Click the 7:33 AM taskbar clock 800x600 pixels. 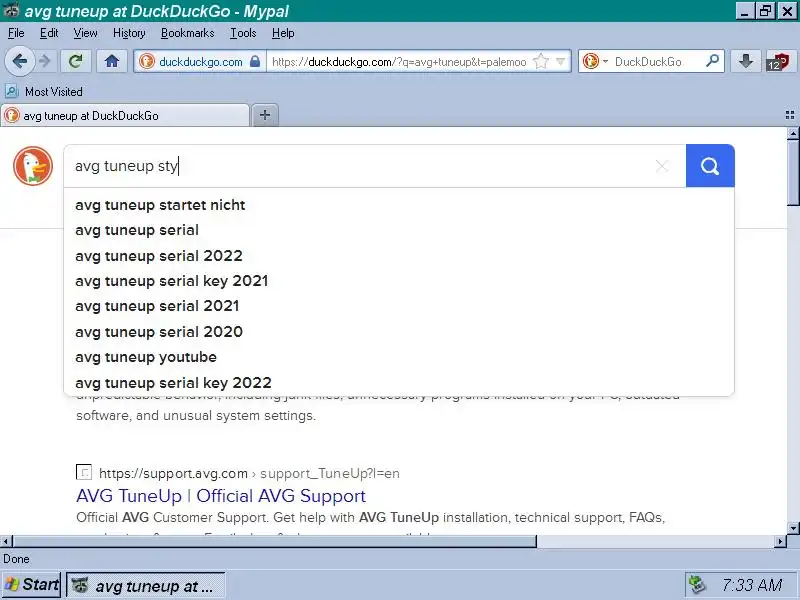[x=752, y=585]
